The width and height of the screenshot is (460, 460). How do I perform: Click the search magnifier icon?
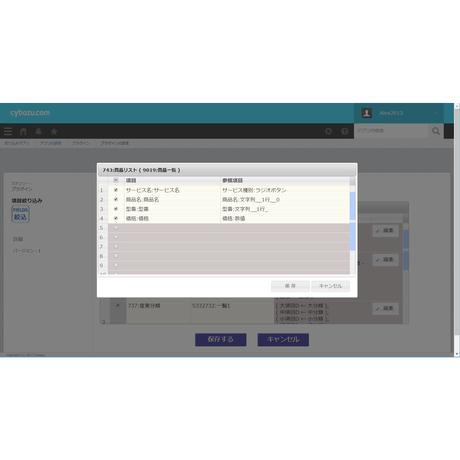click(436, 131)
